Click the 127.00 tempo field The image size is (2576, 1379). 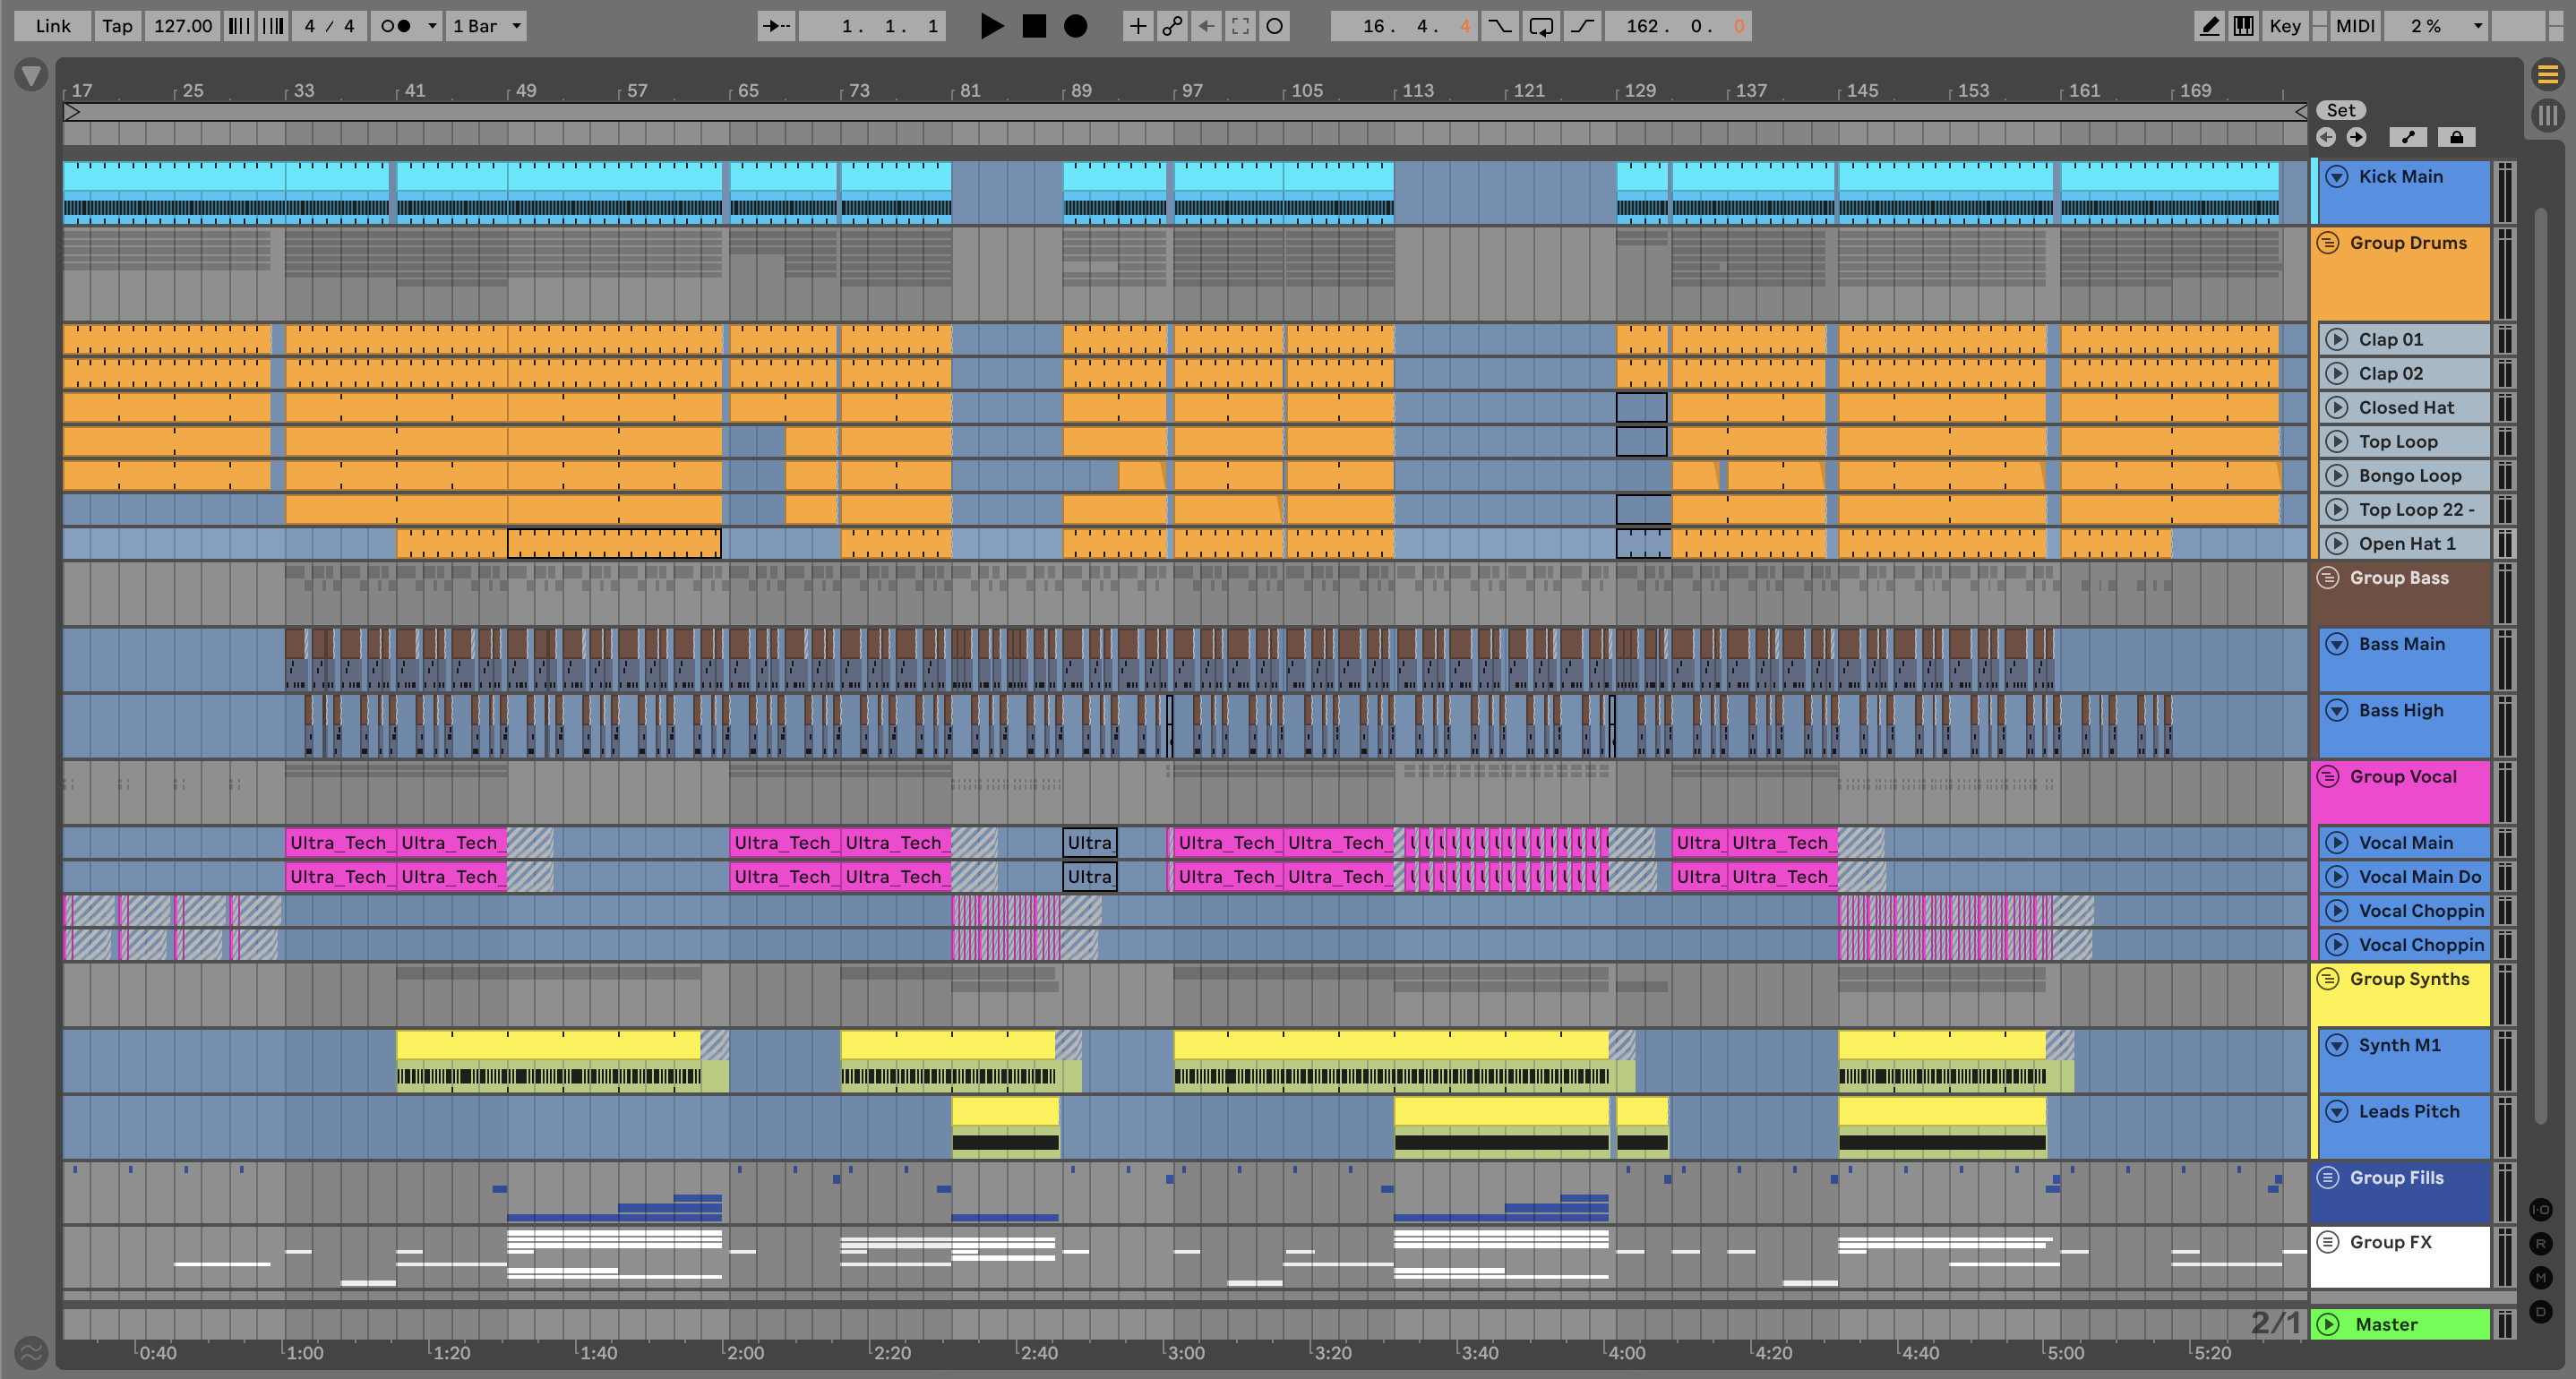pos(182,26)
